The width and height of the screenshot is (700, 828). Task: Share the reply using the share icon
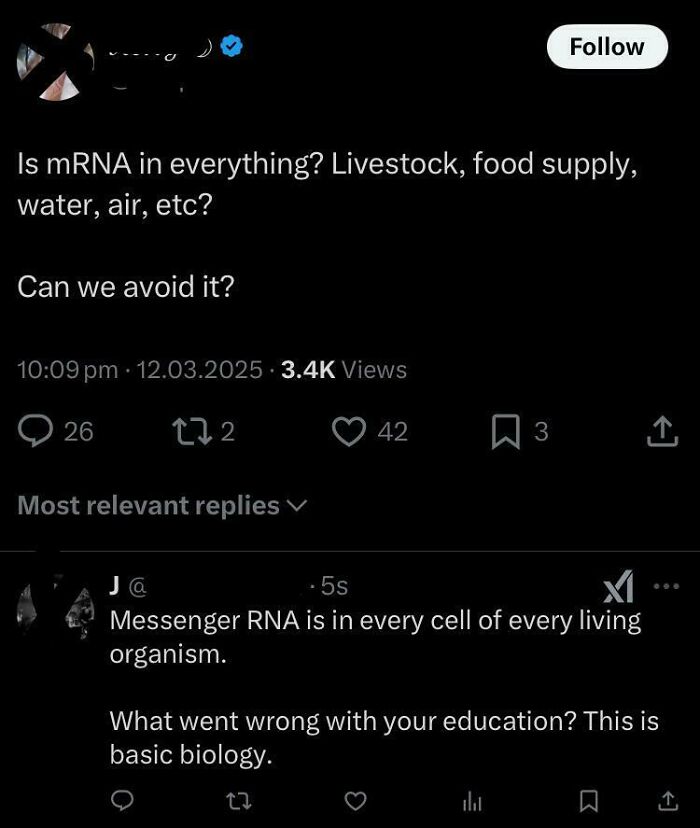point(668,800)
